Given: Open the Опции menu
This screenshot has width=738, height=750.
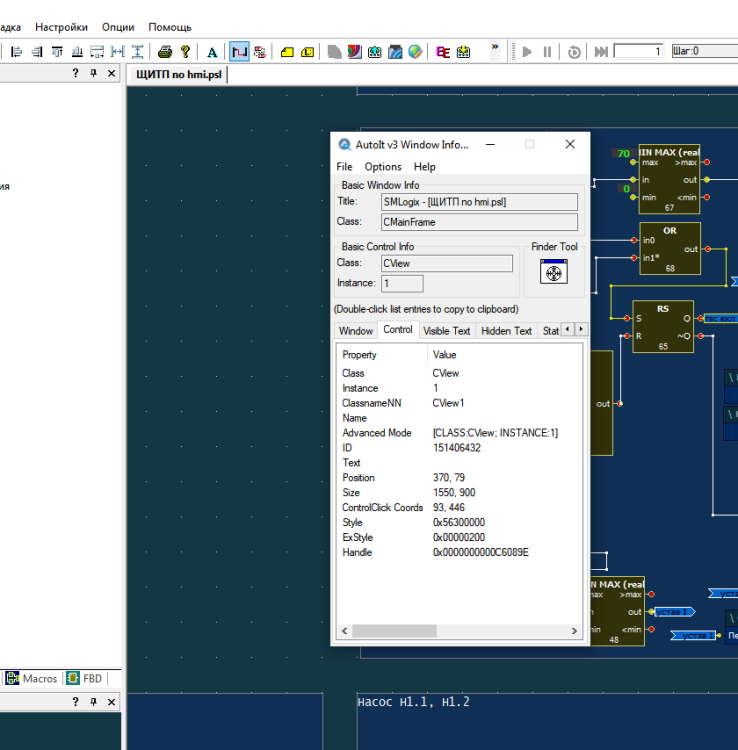Looking at the screenshot, I should click(118, 27).
